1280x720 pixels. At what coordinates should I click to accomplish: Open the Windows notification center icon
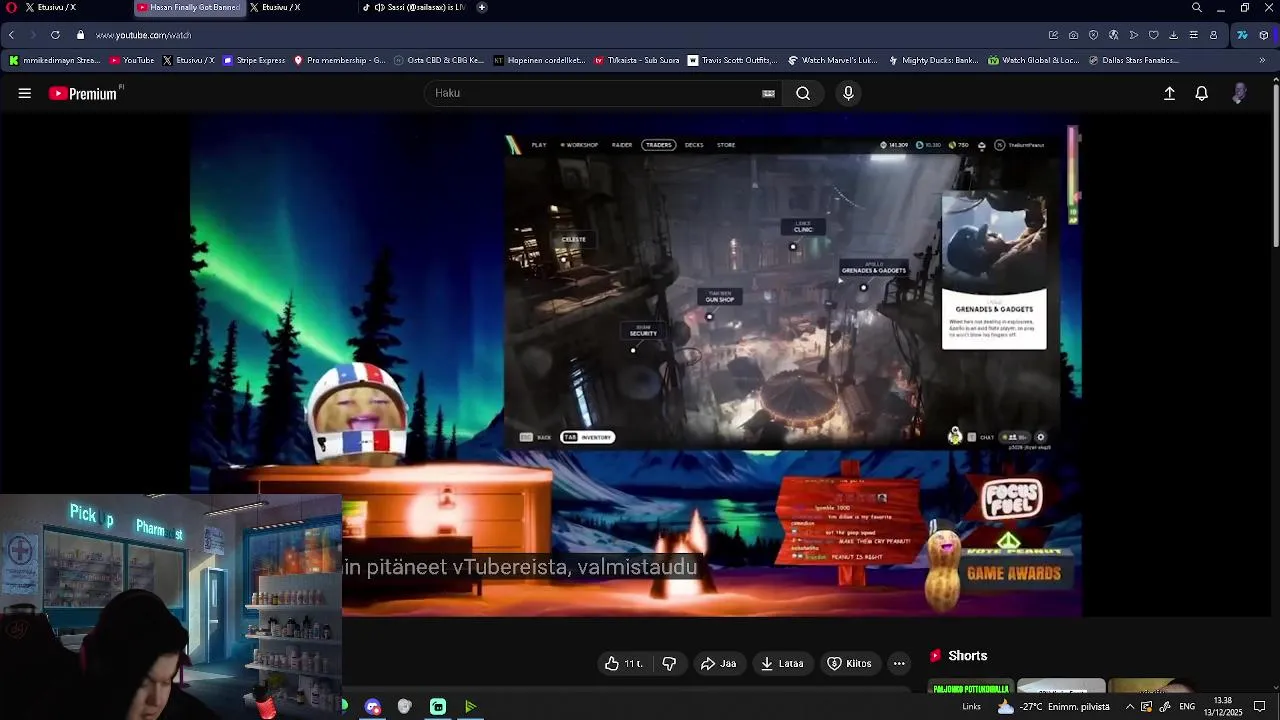[x=1260, y=707]
